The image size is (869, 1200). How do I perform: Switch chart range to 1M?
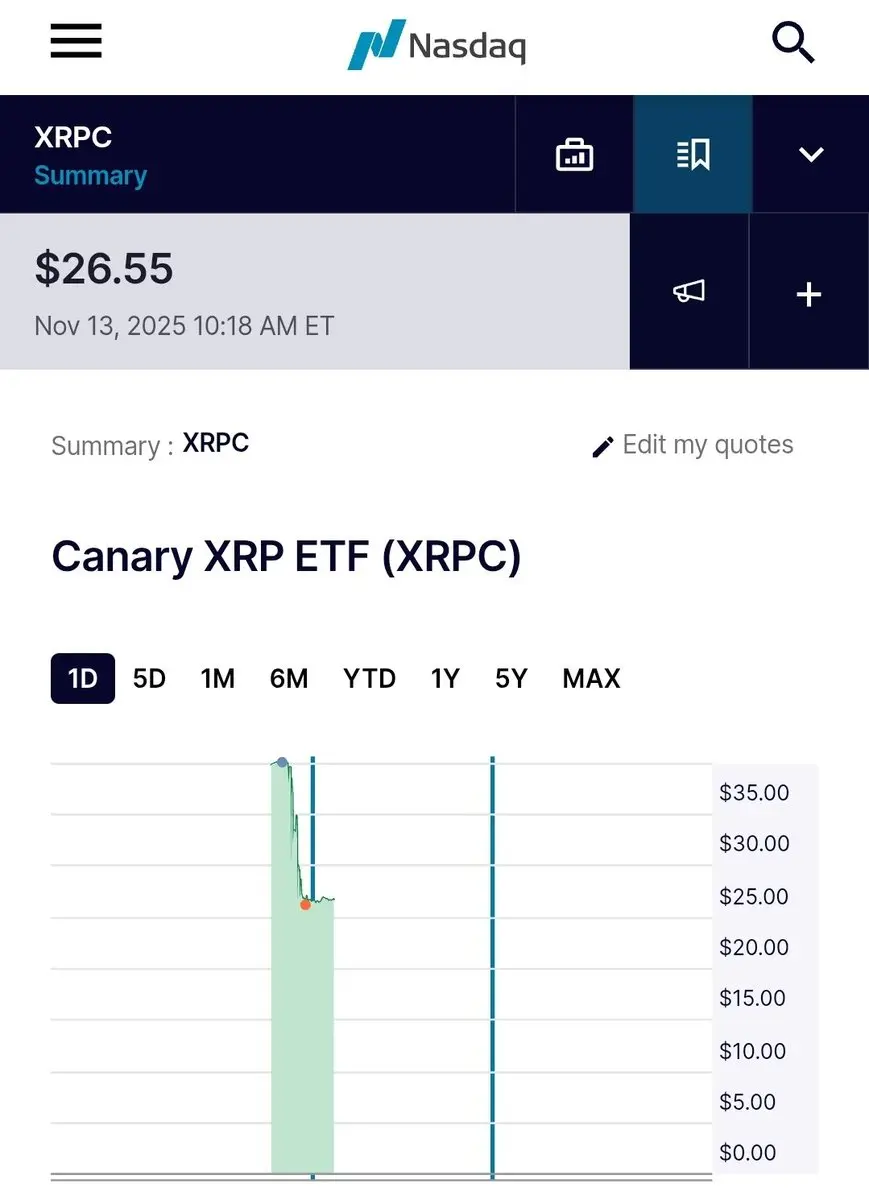tap(217, 678)
